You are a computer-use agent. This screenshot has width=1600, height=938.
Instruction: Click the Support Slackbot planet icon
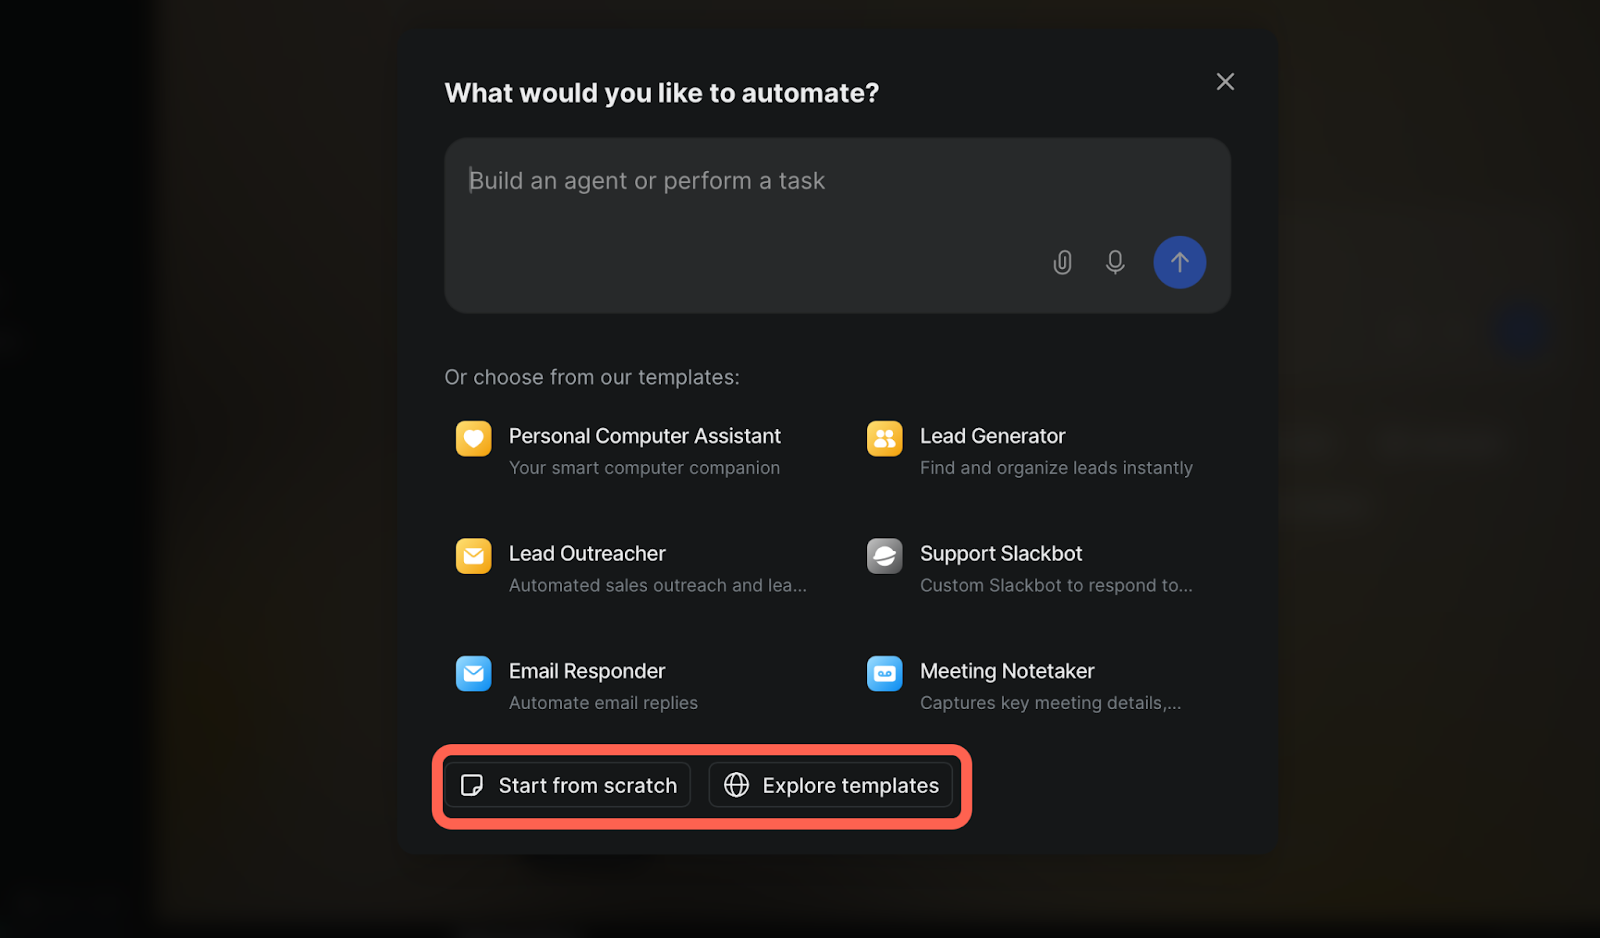point(884,556)
